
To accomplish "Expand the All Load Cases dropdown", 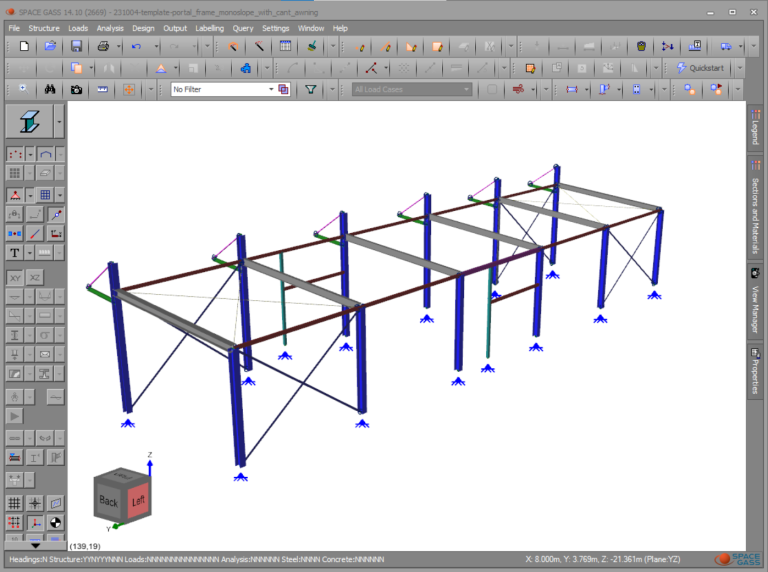I will 465,89.
